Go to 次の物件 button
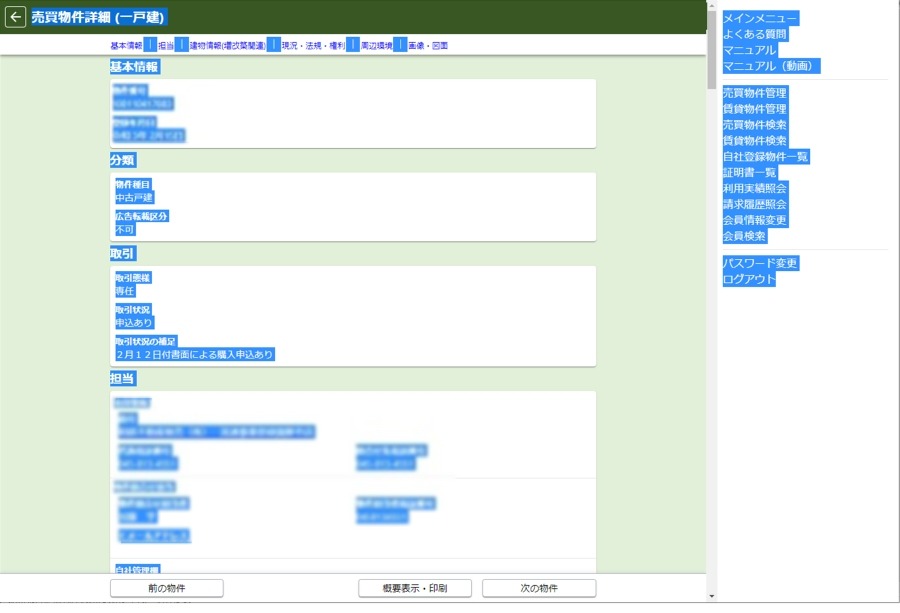This screenshot has height=613, width=900. (538, 588)
